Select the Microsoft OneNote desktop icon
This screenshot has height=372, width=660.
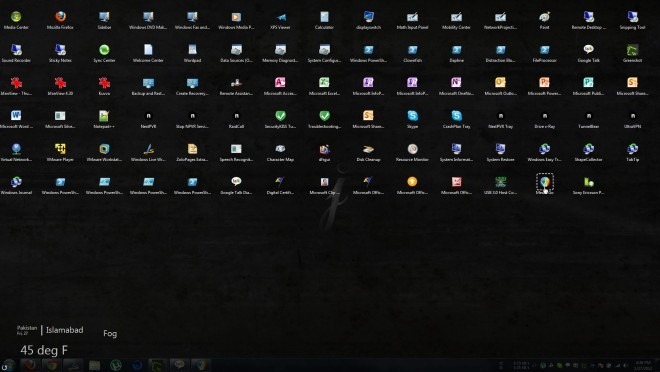click(x=456, y=86)
